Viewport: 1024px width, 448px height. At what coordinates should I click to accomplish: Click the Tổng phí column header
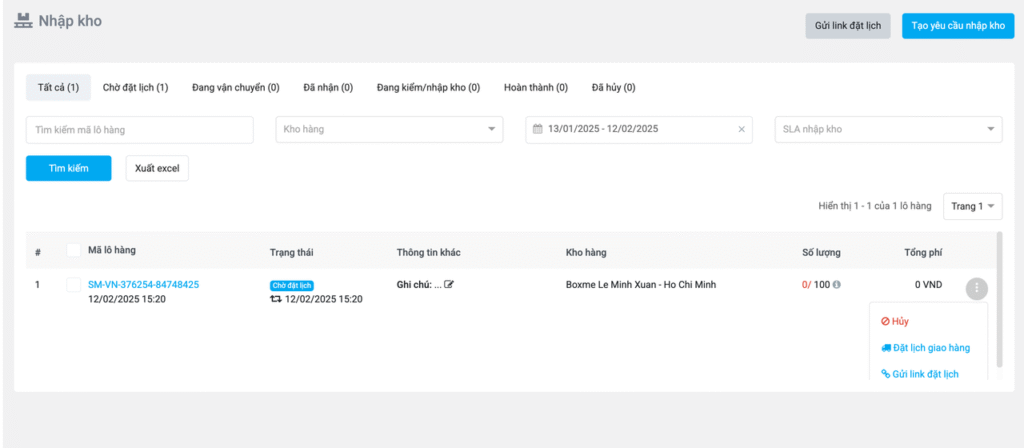[923, 252]
